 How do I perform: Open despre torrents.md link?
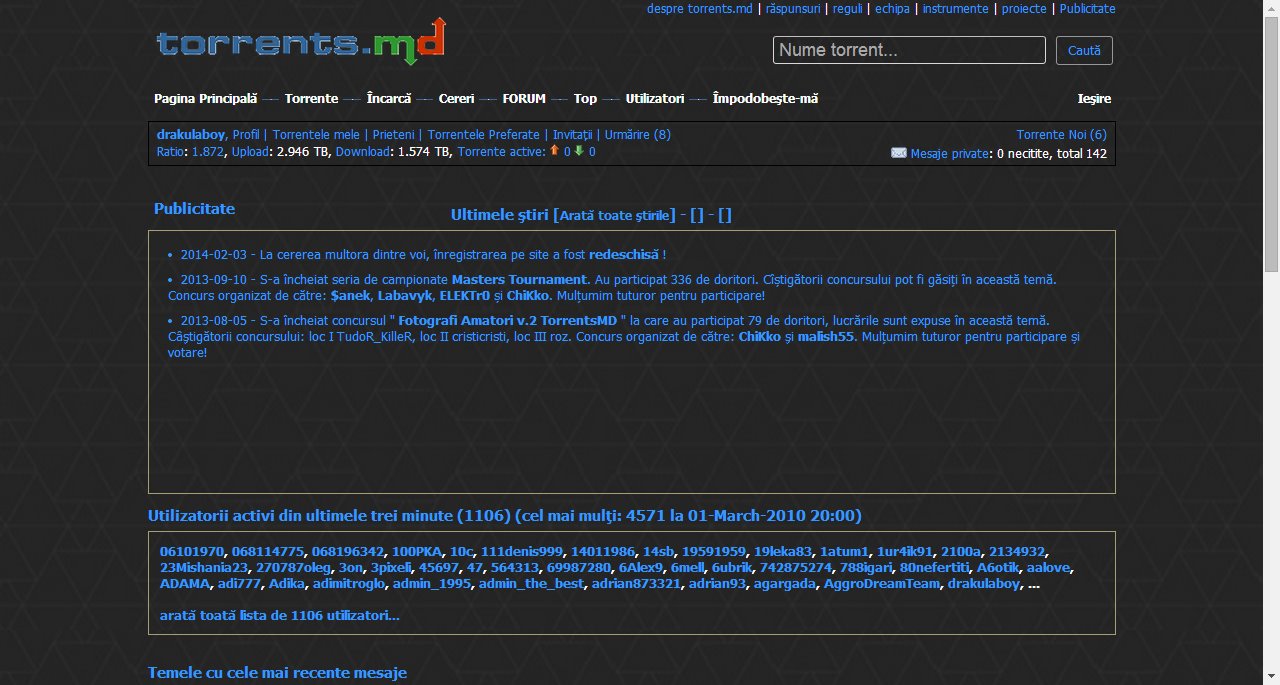point(699,9)
